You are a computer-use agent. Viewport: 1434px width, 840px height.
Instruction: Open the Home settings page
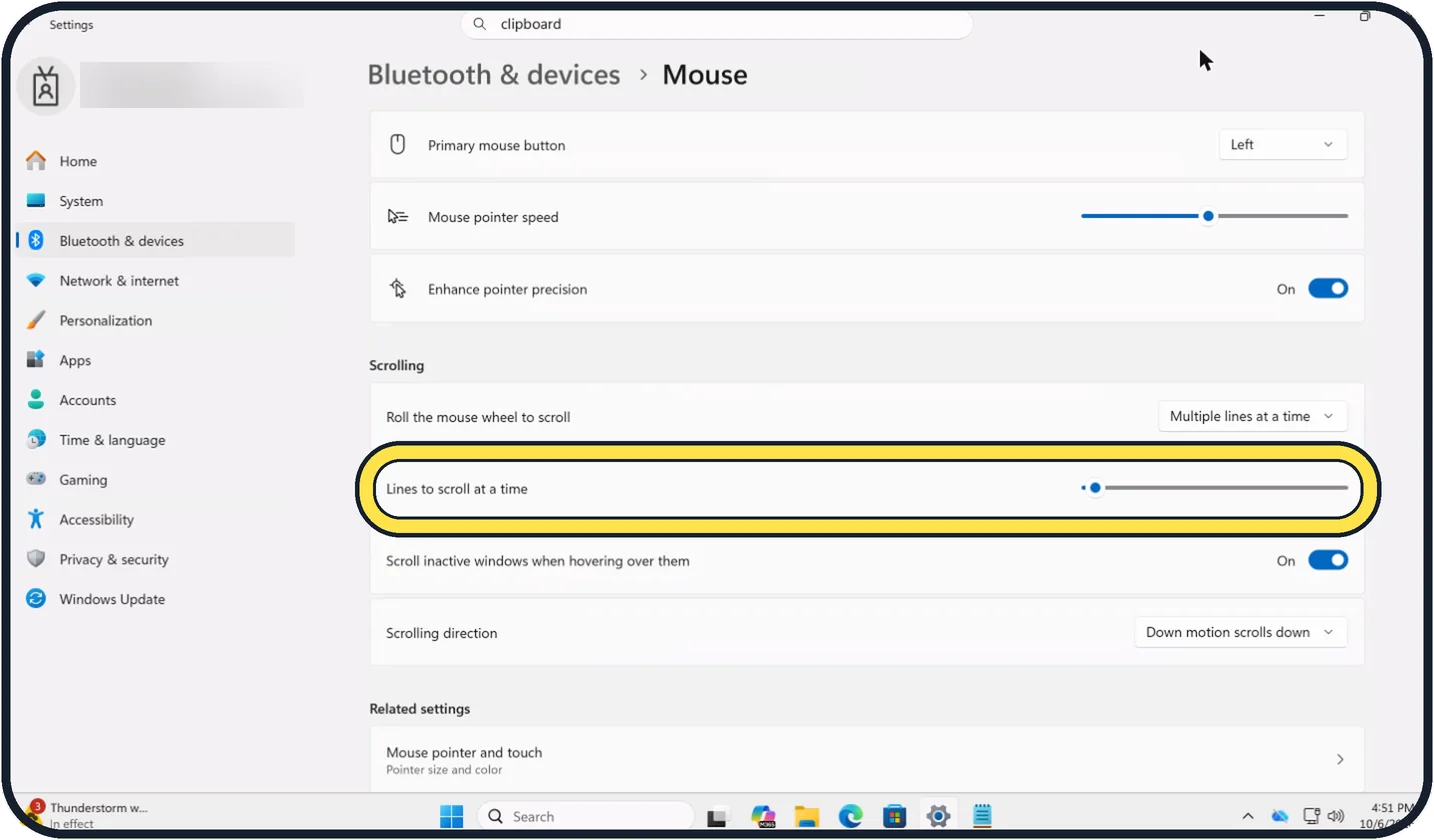(x=155, y=161)
